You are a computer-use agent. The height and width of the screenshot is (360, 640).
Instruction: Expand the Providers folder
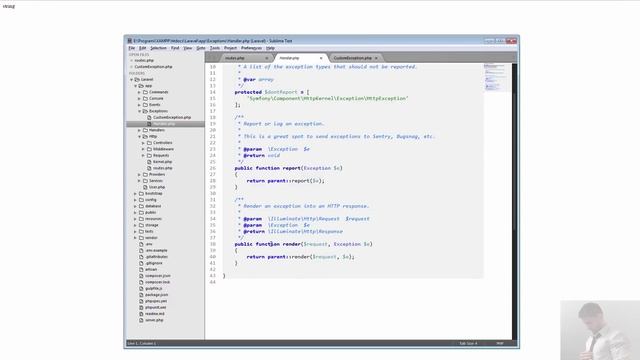pos(139,175)
